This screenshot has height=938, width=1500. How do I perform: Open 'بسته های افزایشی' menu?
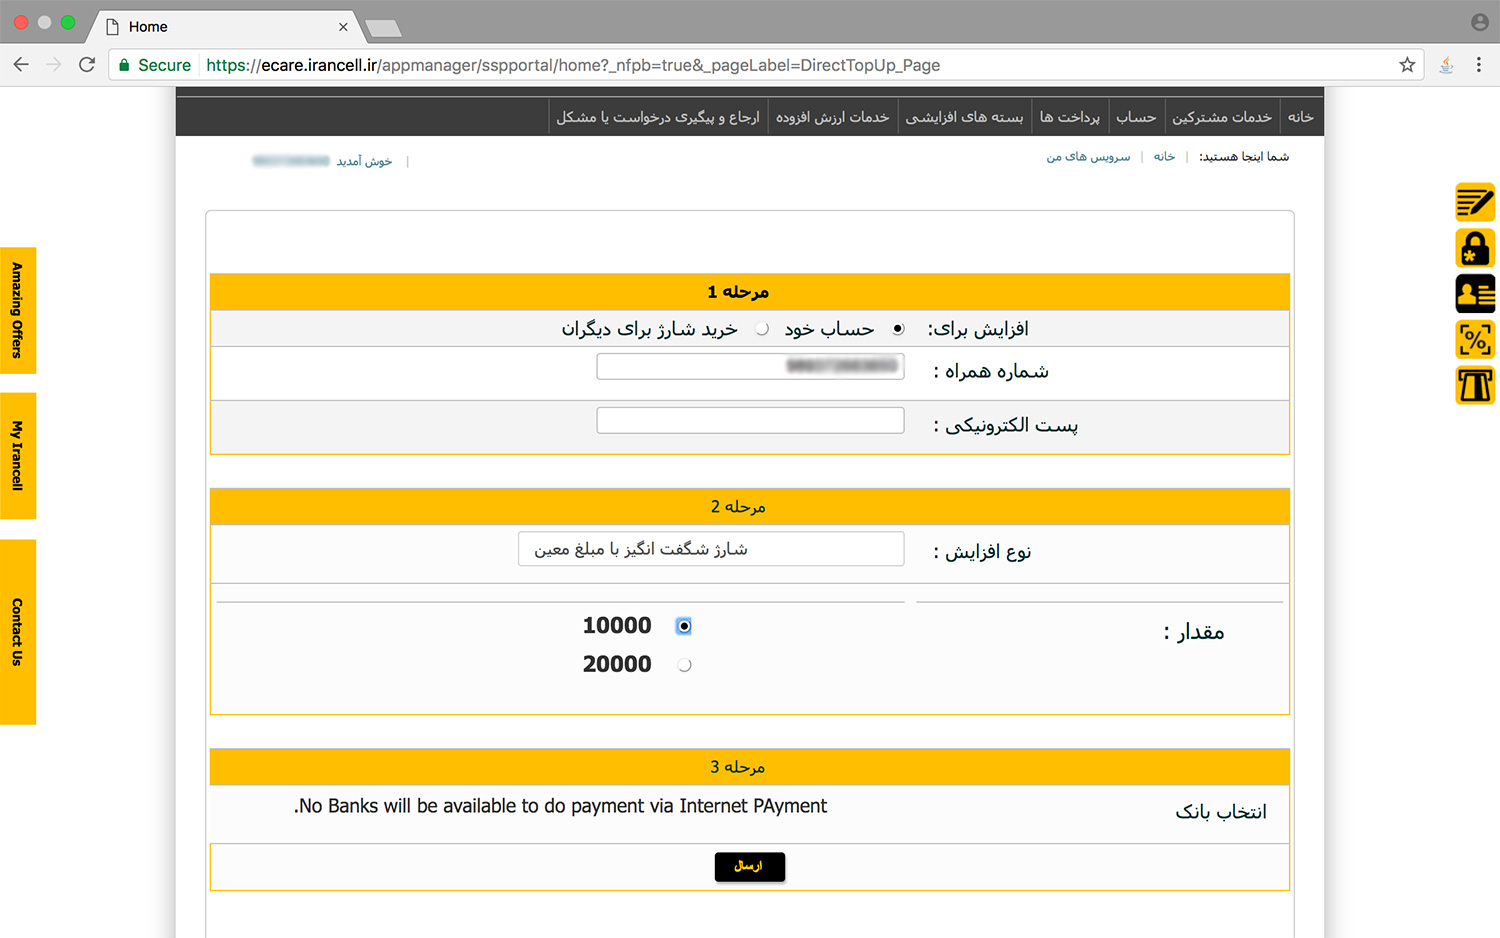[964, 117]
